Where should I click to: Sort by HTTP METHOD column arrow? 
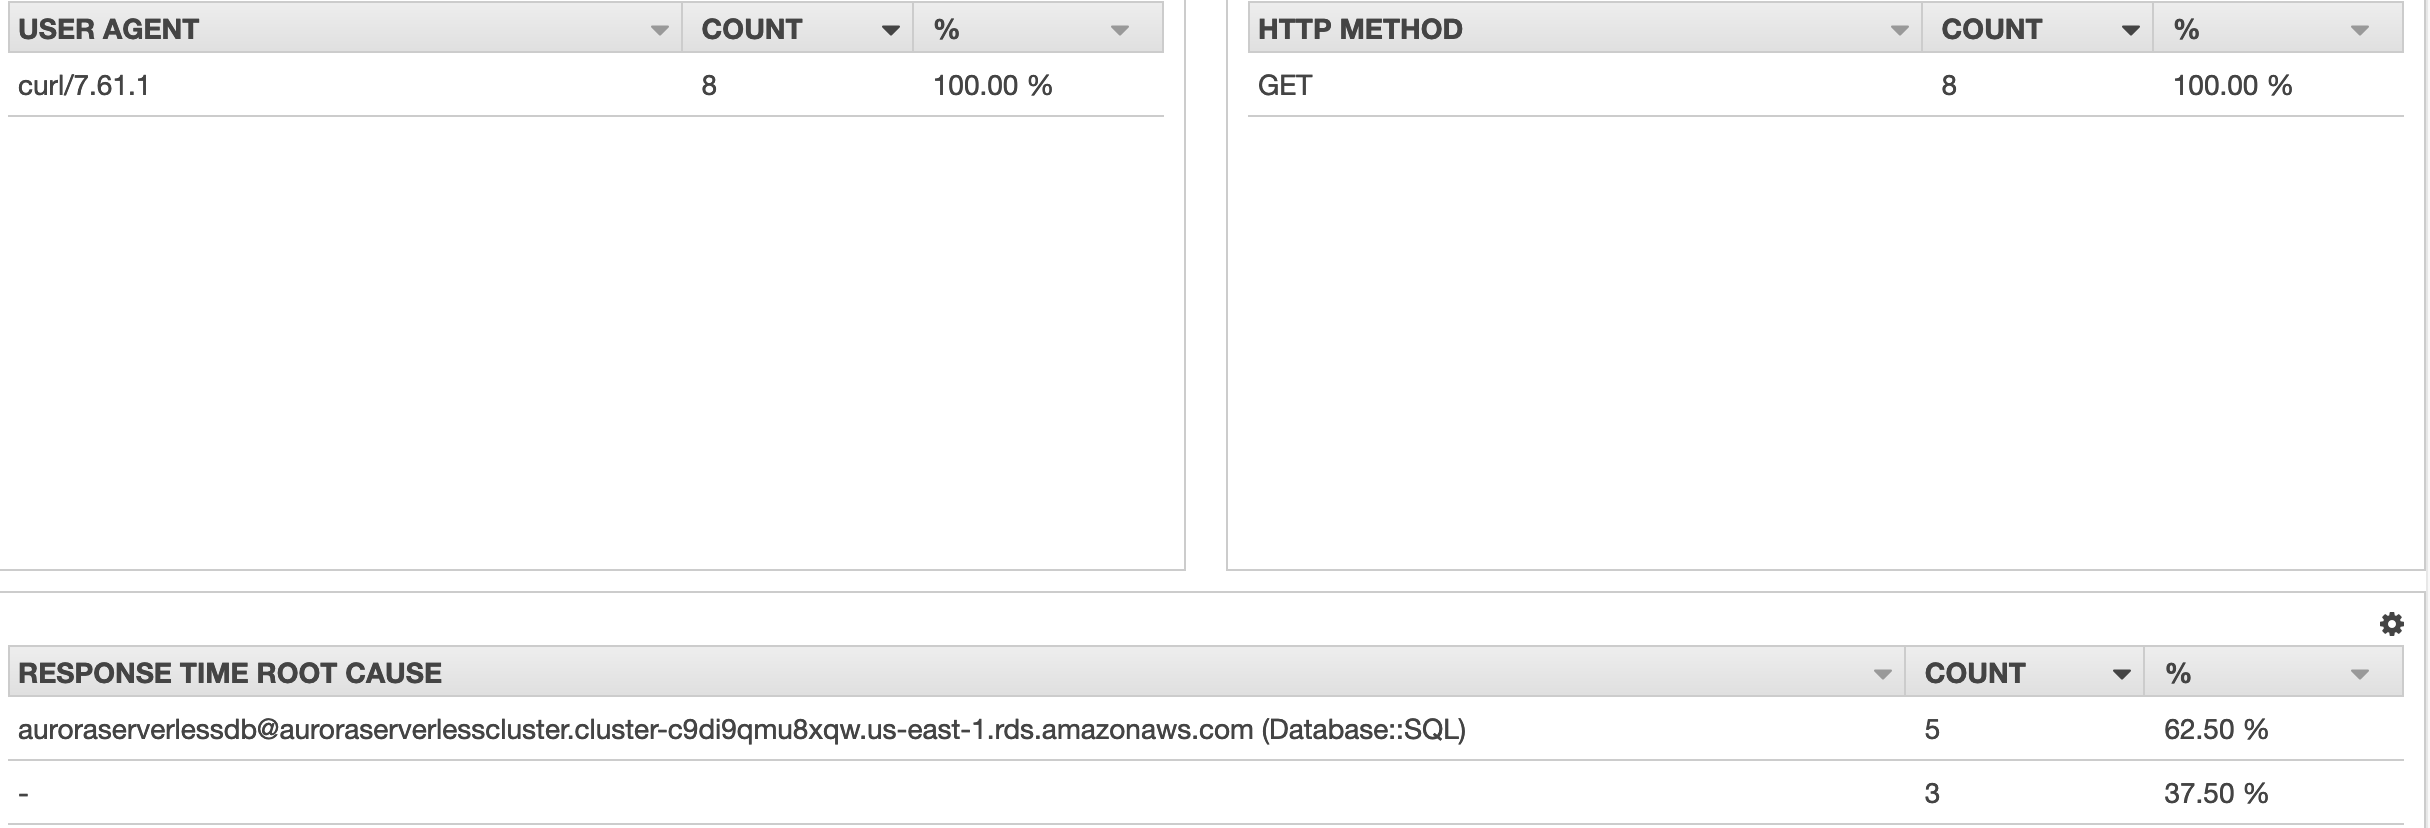pyautogui.click(x=1899, y=31)
